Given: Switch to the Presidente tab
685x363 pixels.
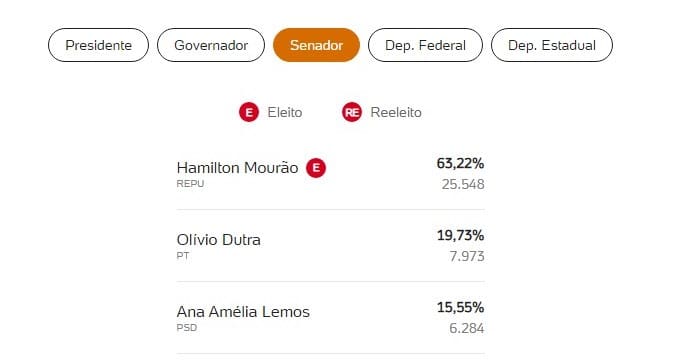Looking at the screenshot, I should 98,45.
